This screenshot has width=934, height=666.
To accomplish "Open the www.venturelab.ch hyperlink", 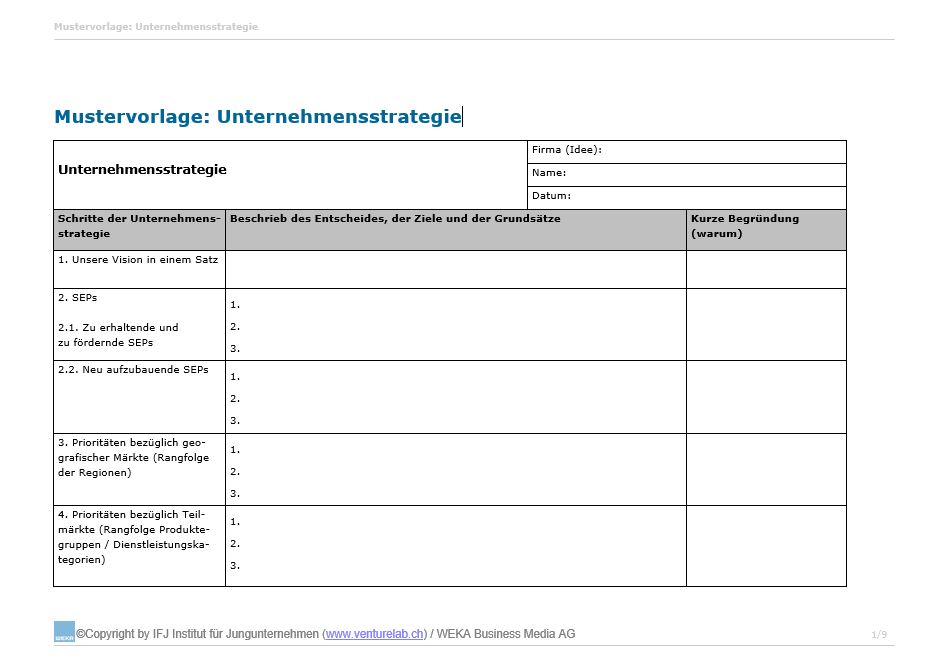I will point(375,634).
